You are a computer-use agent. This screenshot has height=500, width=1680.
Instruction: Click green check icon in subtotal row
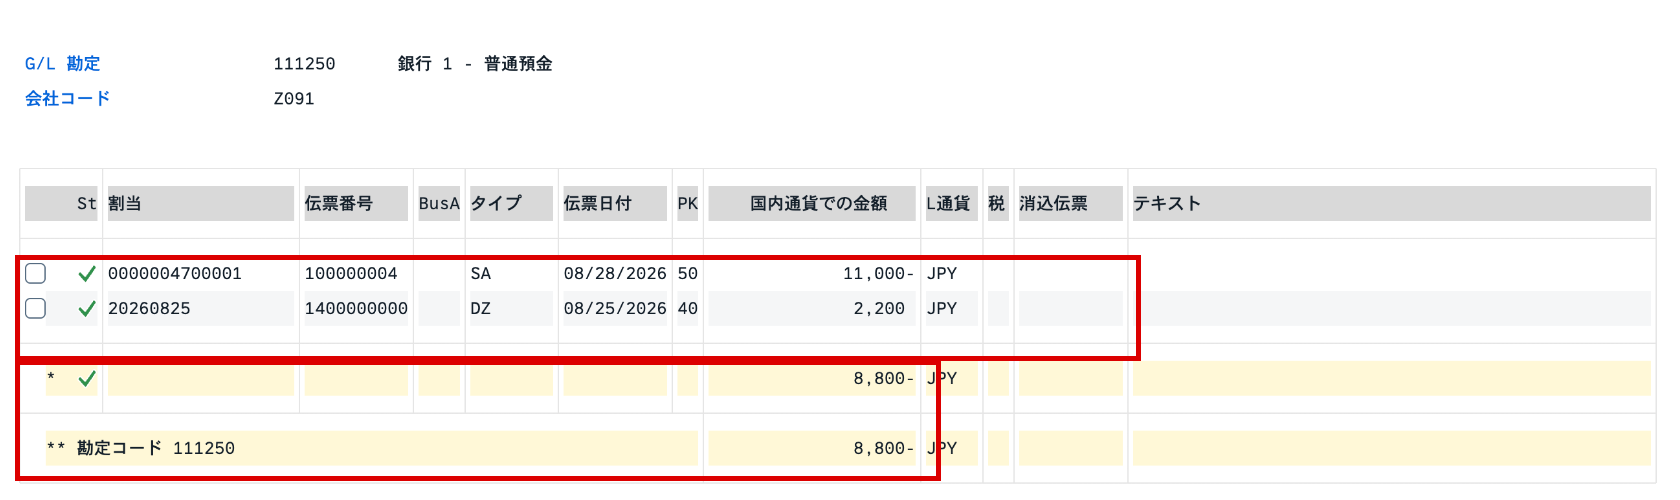(x=87, y=378)
